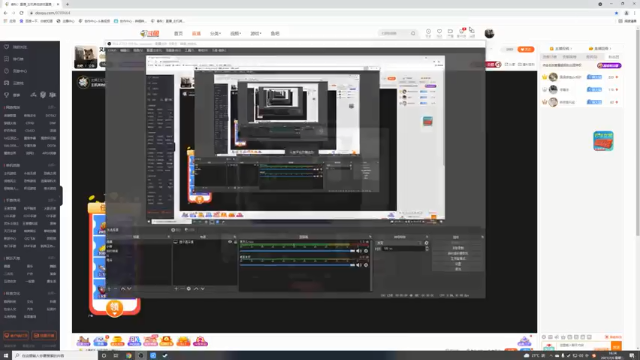640x360 pixels.
Task: Click the first ranked user avatar with crown
Action: coord(553,77)
